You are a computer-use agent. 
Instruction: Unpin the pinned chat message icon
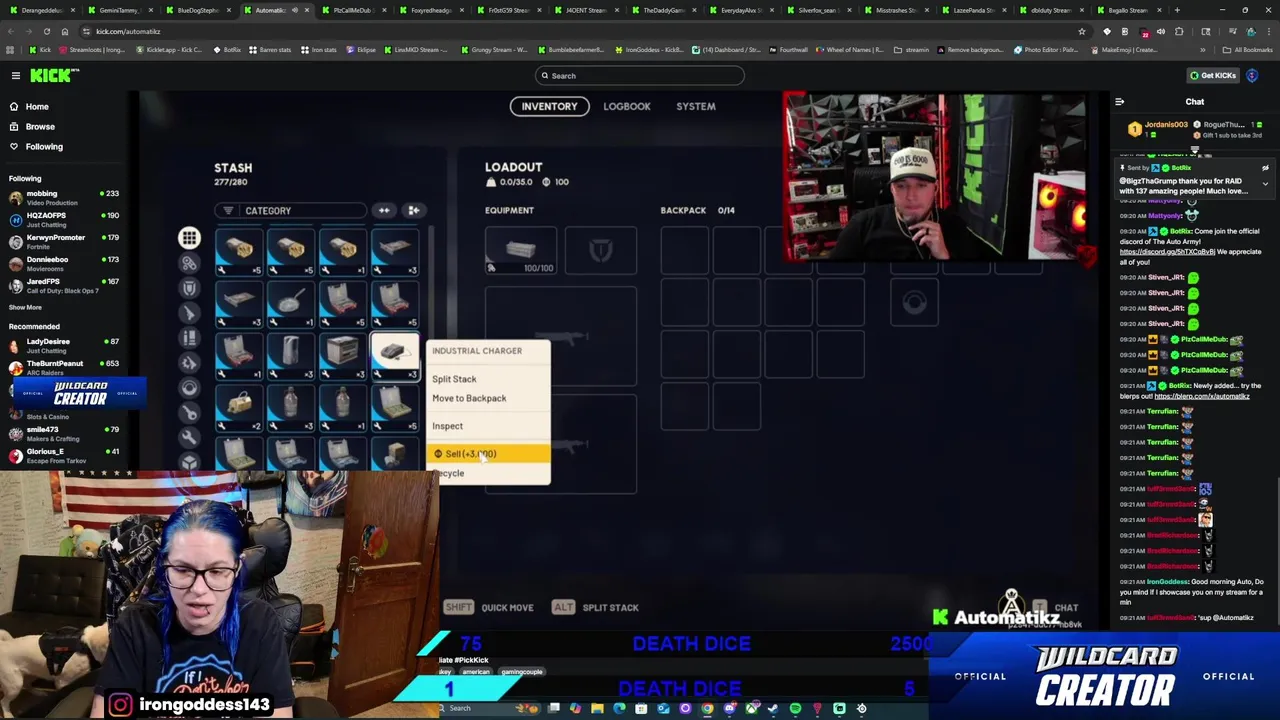pyautogui.click(x=1265, y=168)
